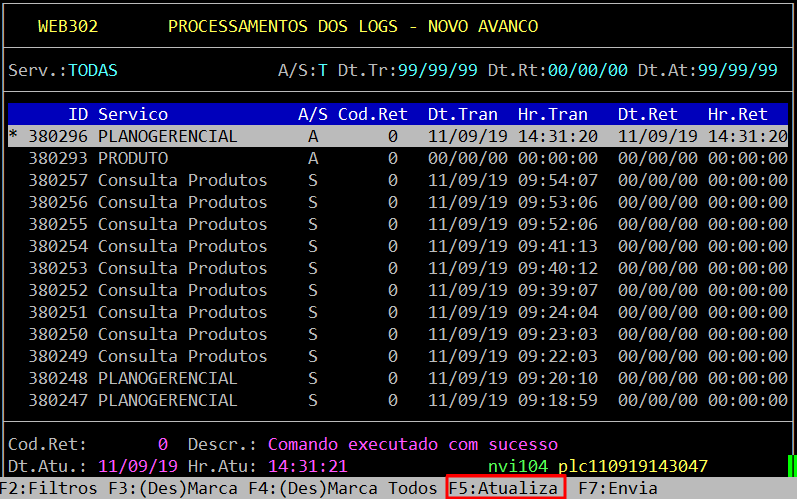Click F7:Envia to send

click(618, 488)
